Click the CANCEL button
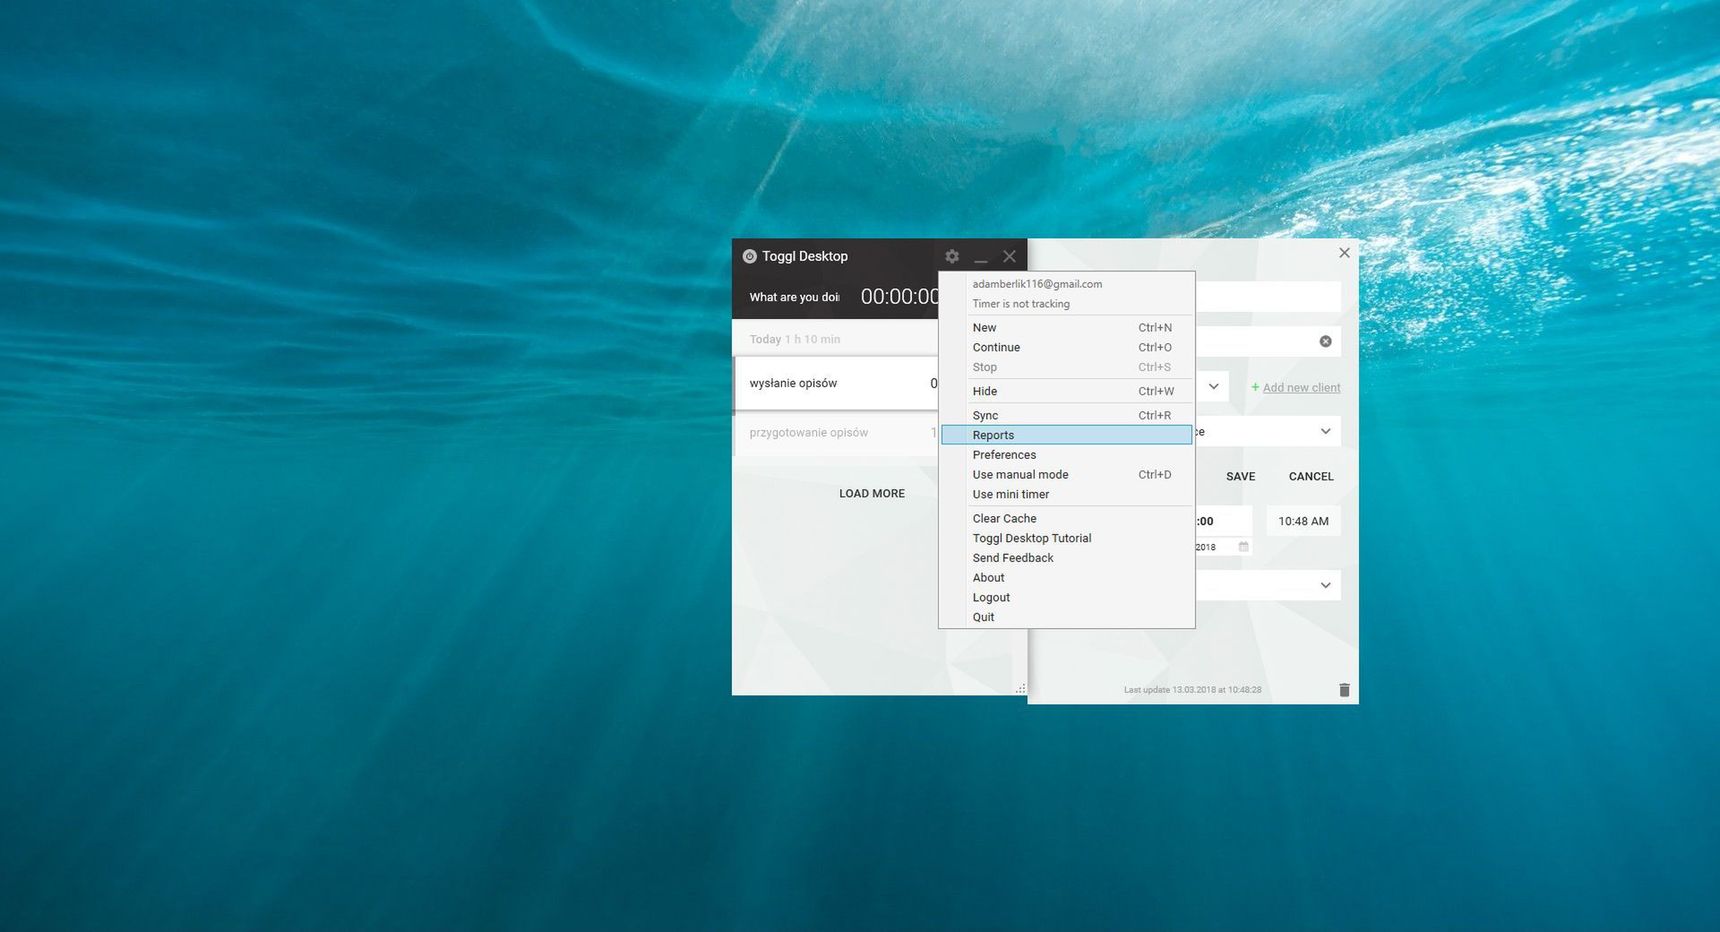This screenshot has width=1720, height=932. 1311,477
